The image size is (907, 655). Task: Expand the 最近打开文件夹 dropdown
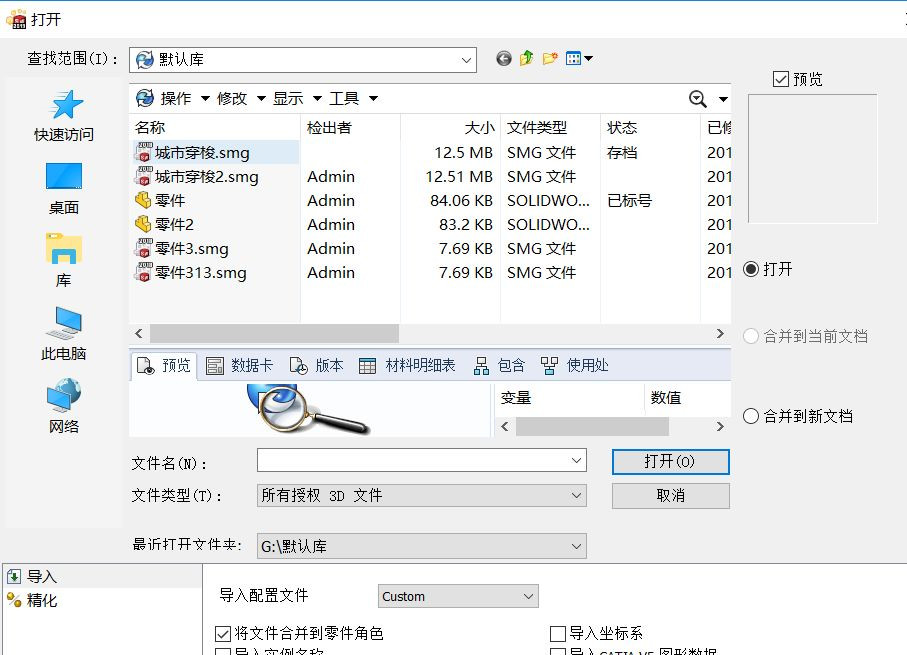[x=576, y=547]
